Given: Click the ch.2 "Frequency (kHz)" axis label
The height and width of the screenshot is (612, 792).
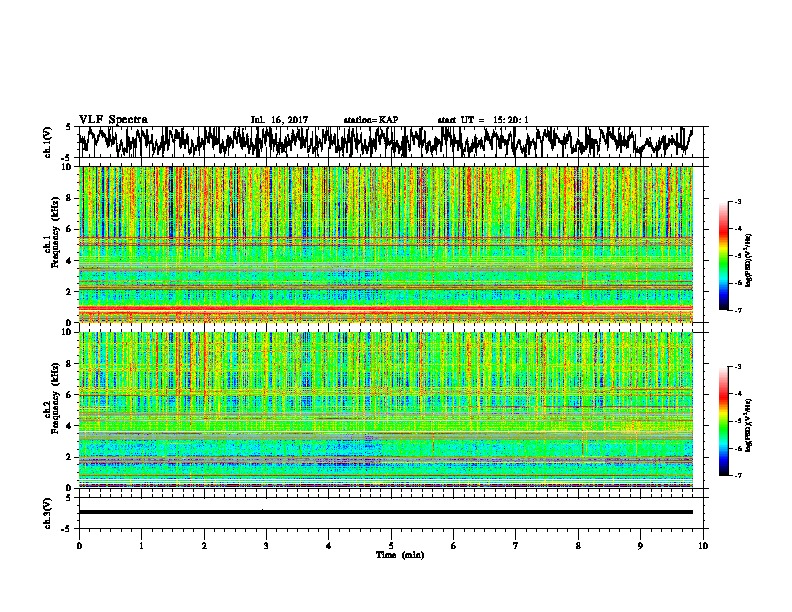Looking at the screenshot, I should pyautogui.click(x=55, y=398).
